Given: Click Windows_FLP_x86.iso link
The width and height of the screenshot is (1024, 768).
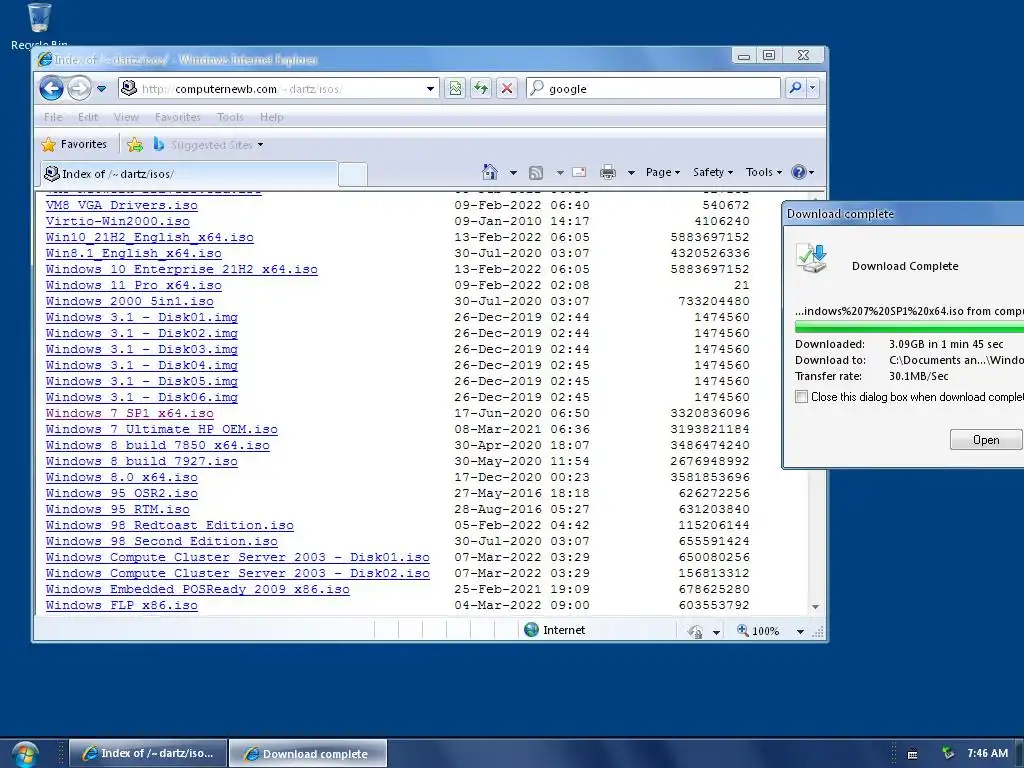Looking at the screenshot, I should 121,605.
